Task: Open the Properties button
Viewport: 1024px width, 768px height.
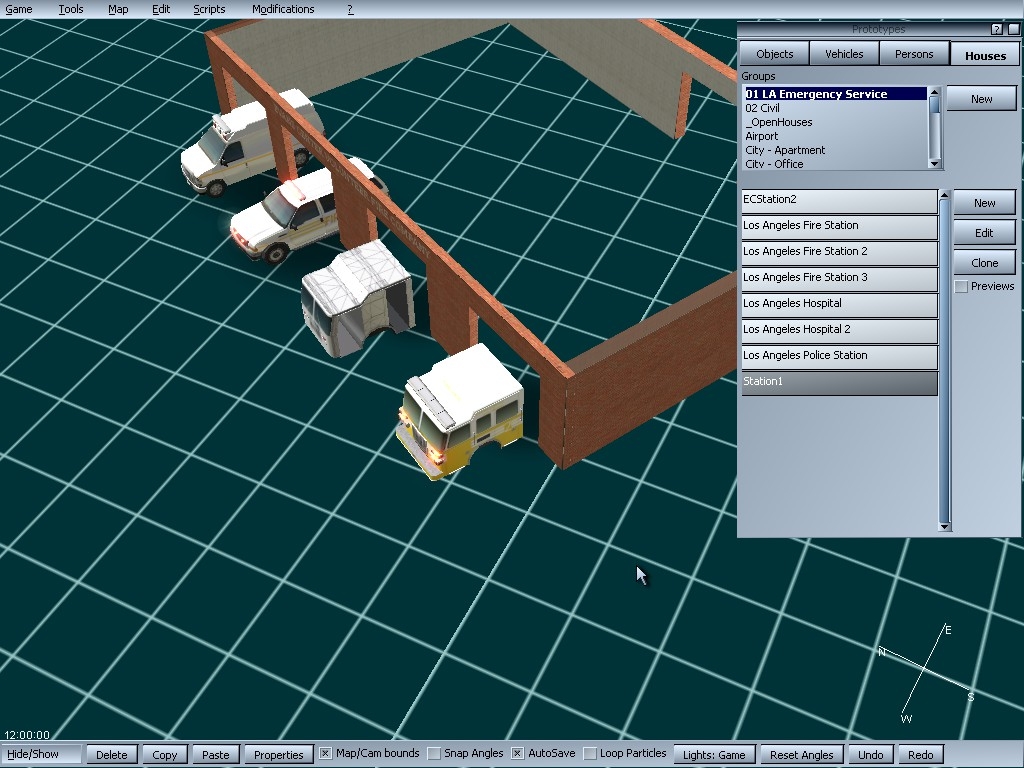Action: (279, 755)
